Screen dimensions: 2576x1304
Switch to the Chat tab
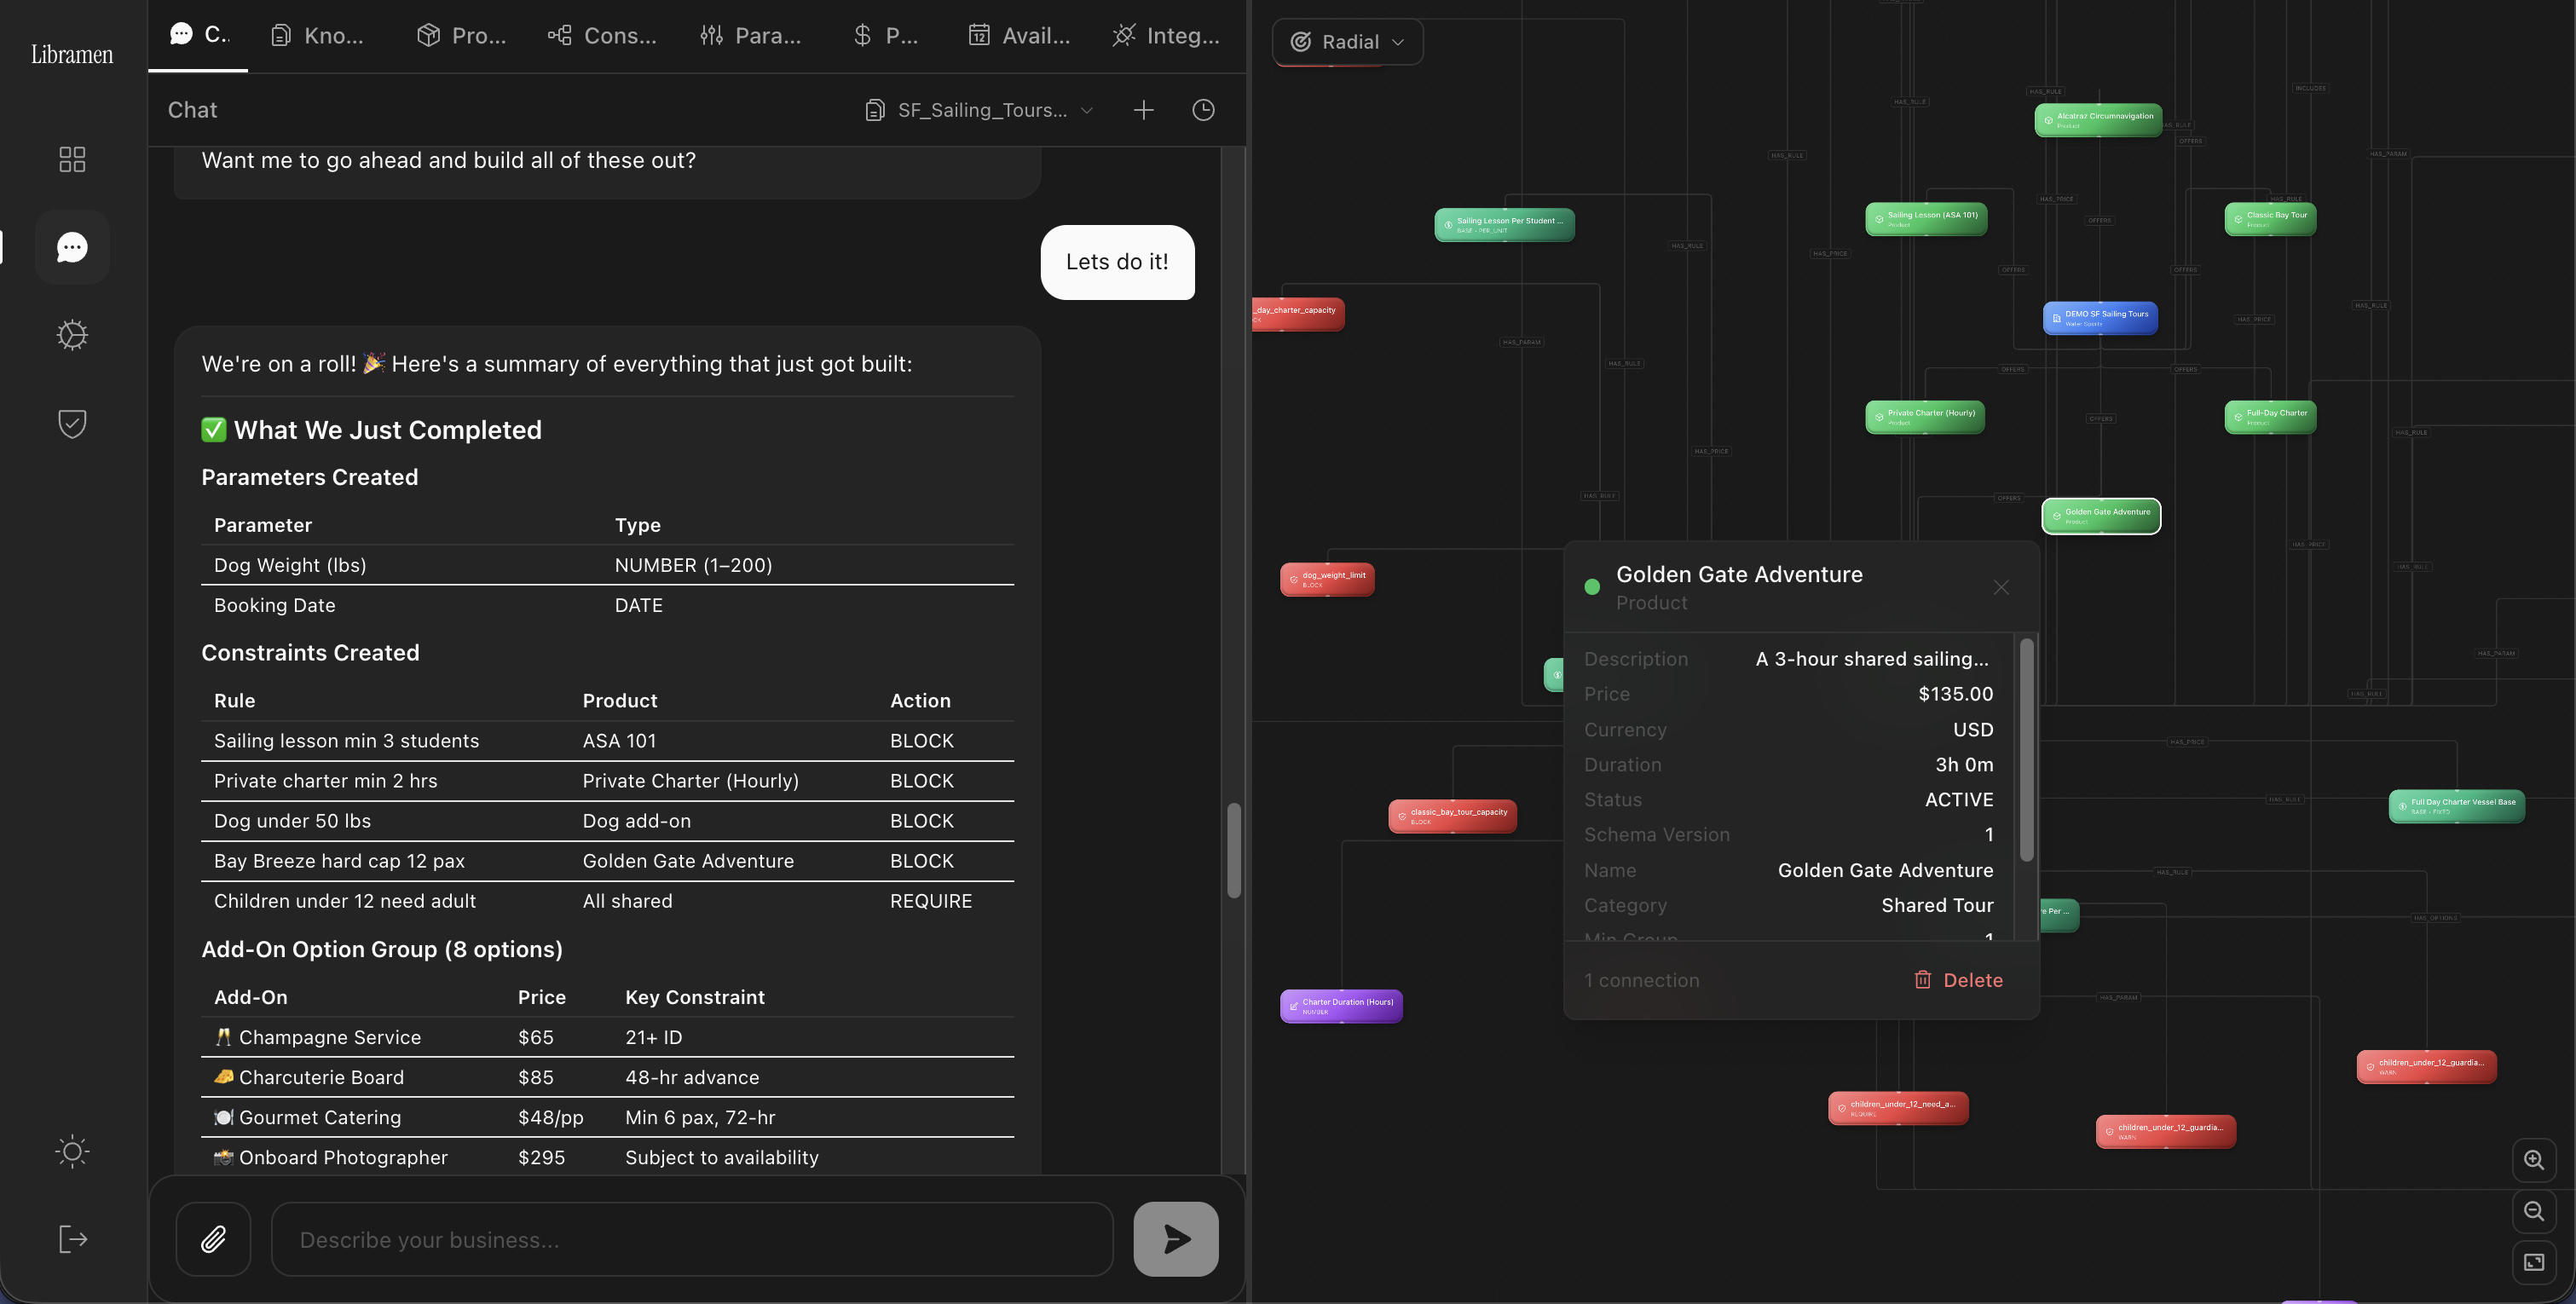(x=198, y=35)
